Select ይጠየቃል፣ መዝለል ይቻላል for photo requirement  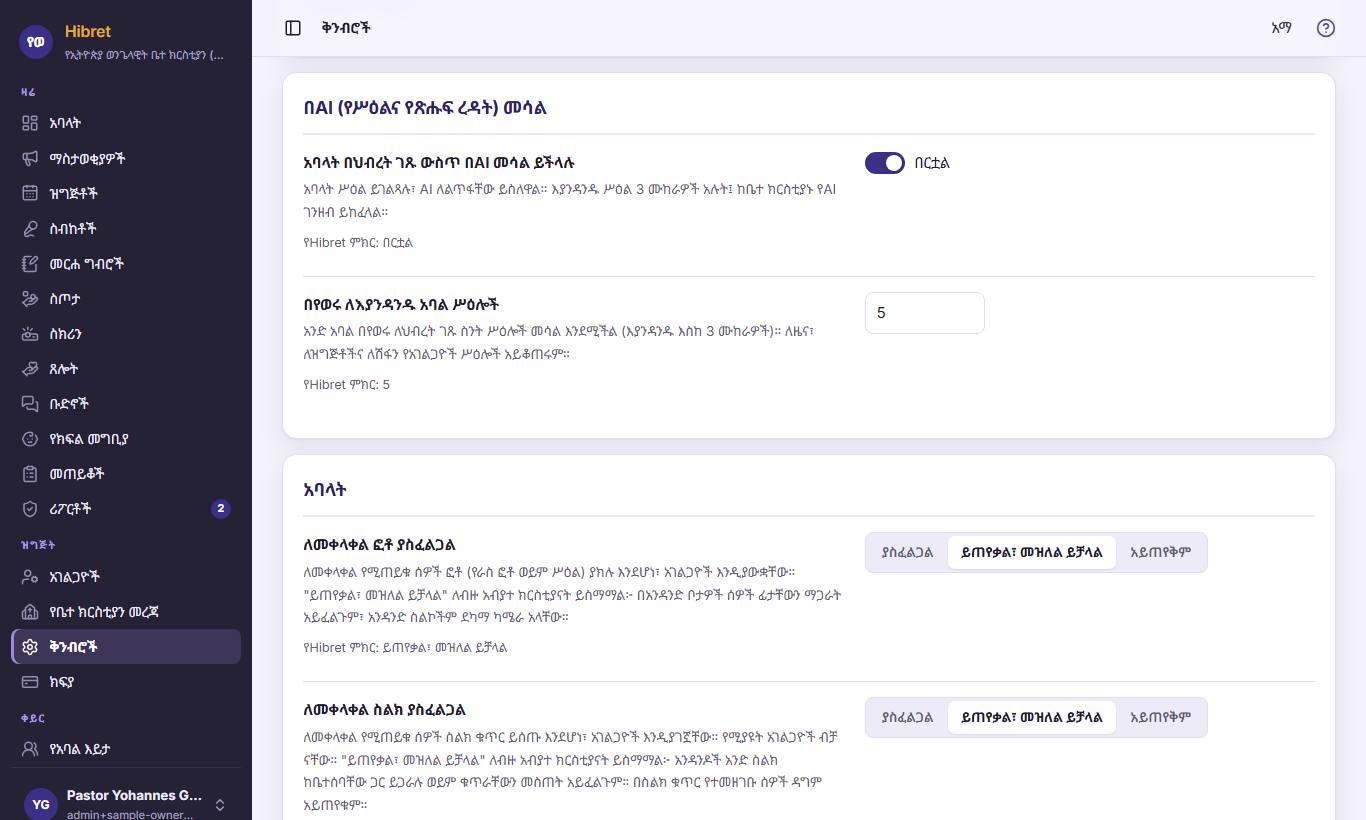(x=1031, y=552)
